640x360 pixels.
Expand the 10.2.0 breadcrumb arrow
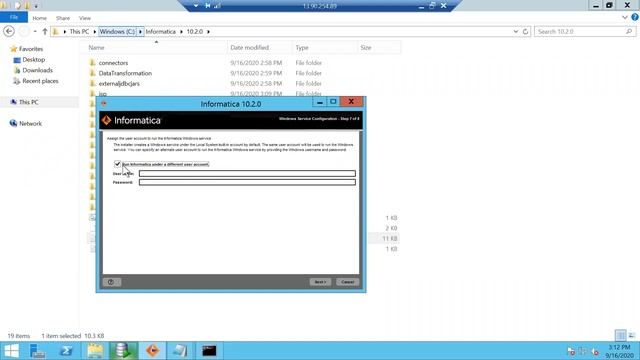tap(209, 31)
